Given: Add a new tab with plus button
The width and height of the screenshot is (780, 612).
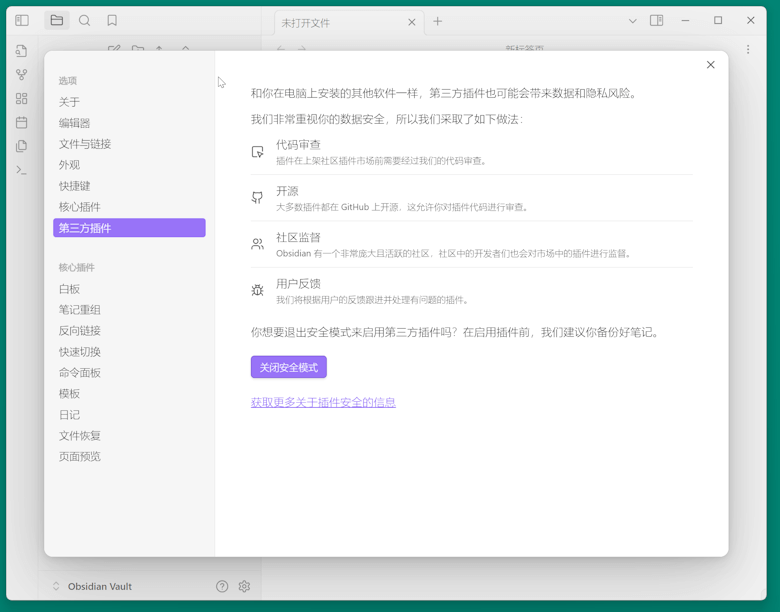Looking at the screenshot, I should [x=438, y=21].
